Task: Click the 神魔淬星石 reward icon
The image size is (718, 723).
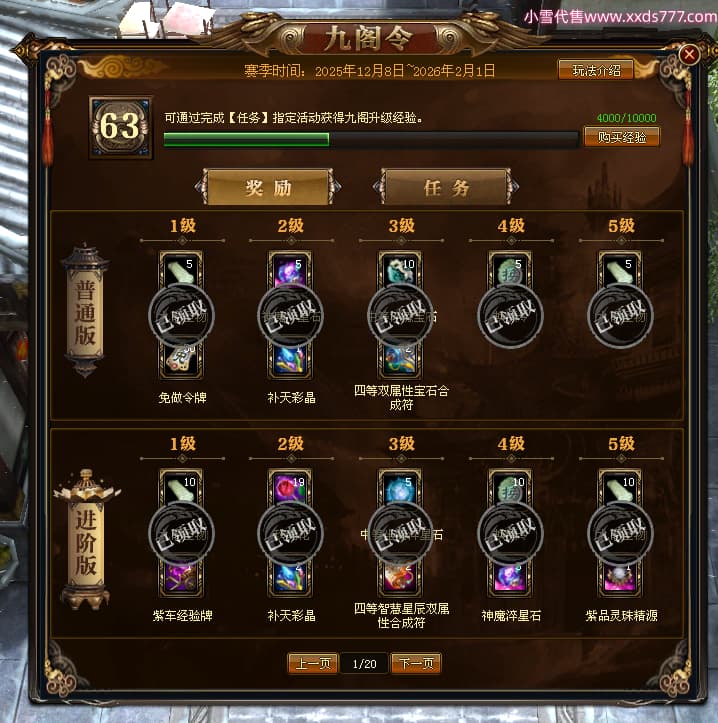Action: 510,578
